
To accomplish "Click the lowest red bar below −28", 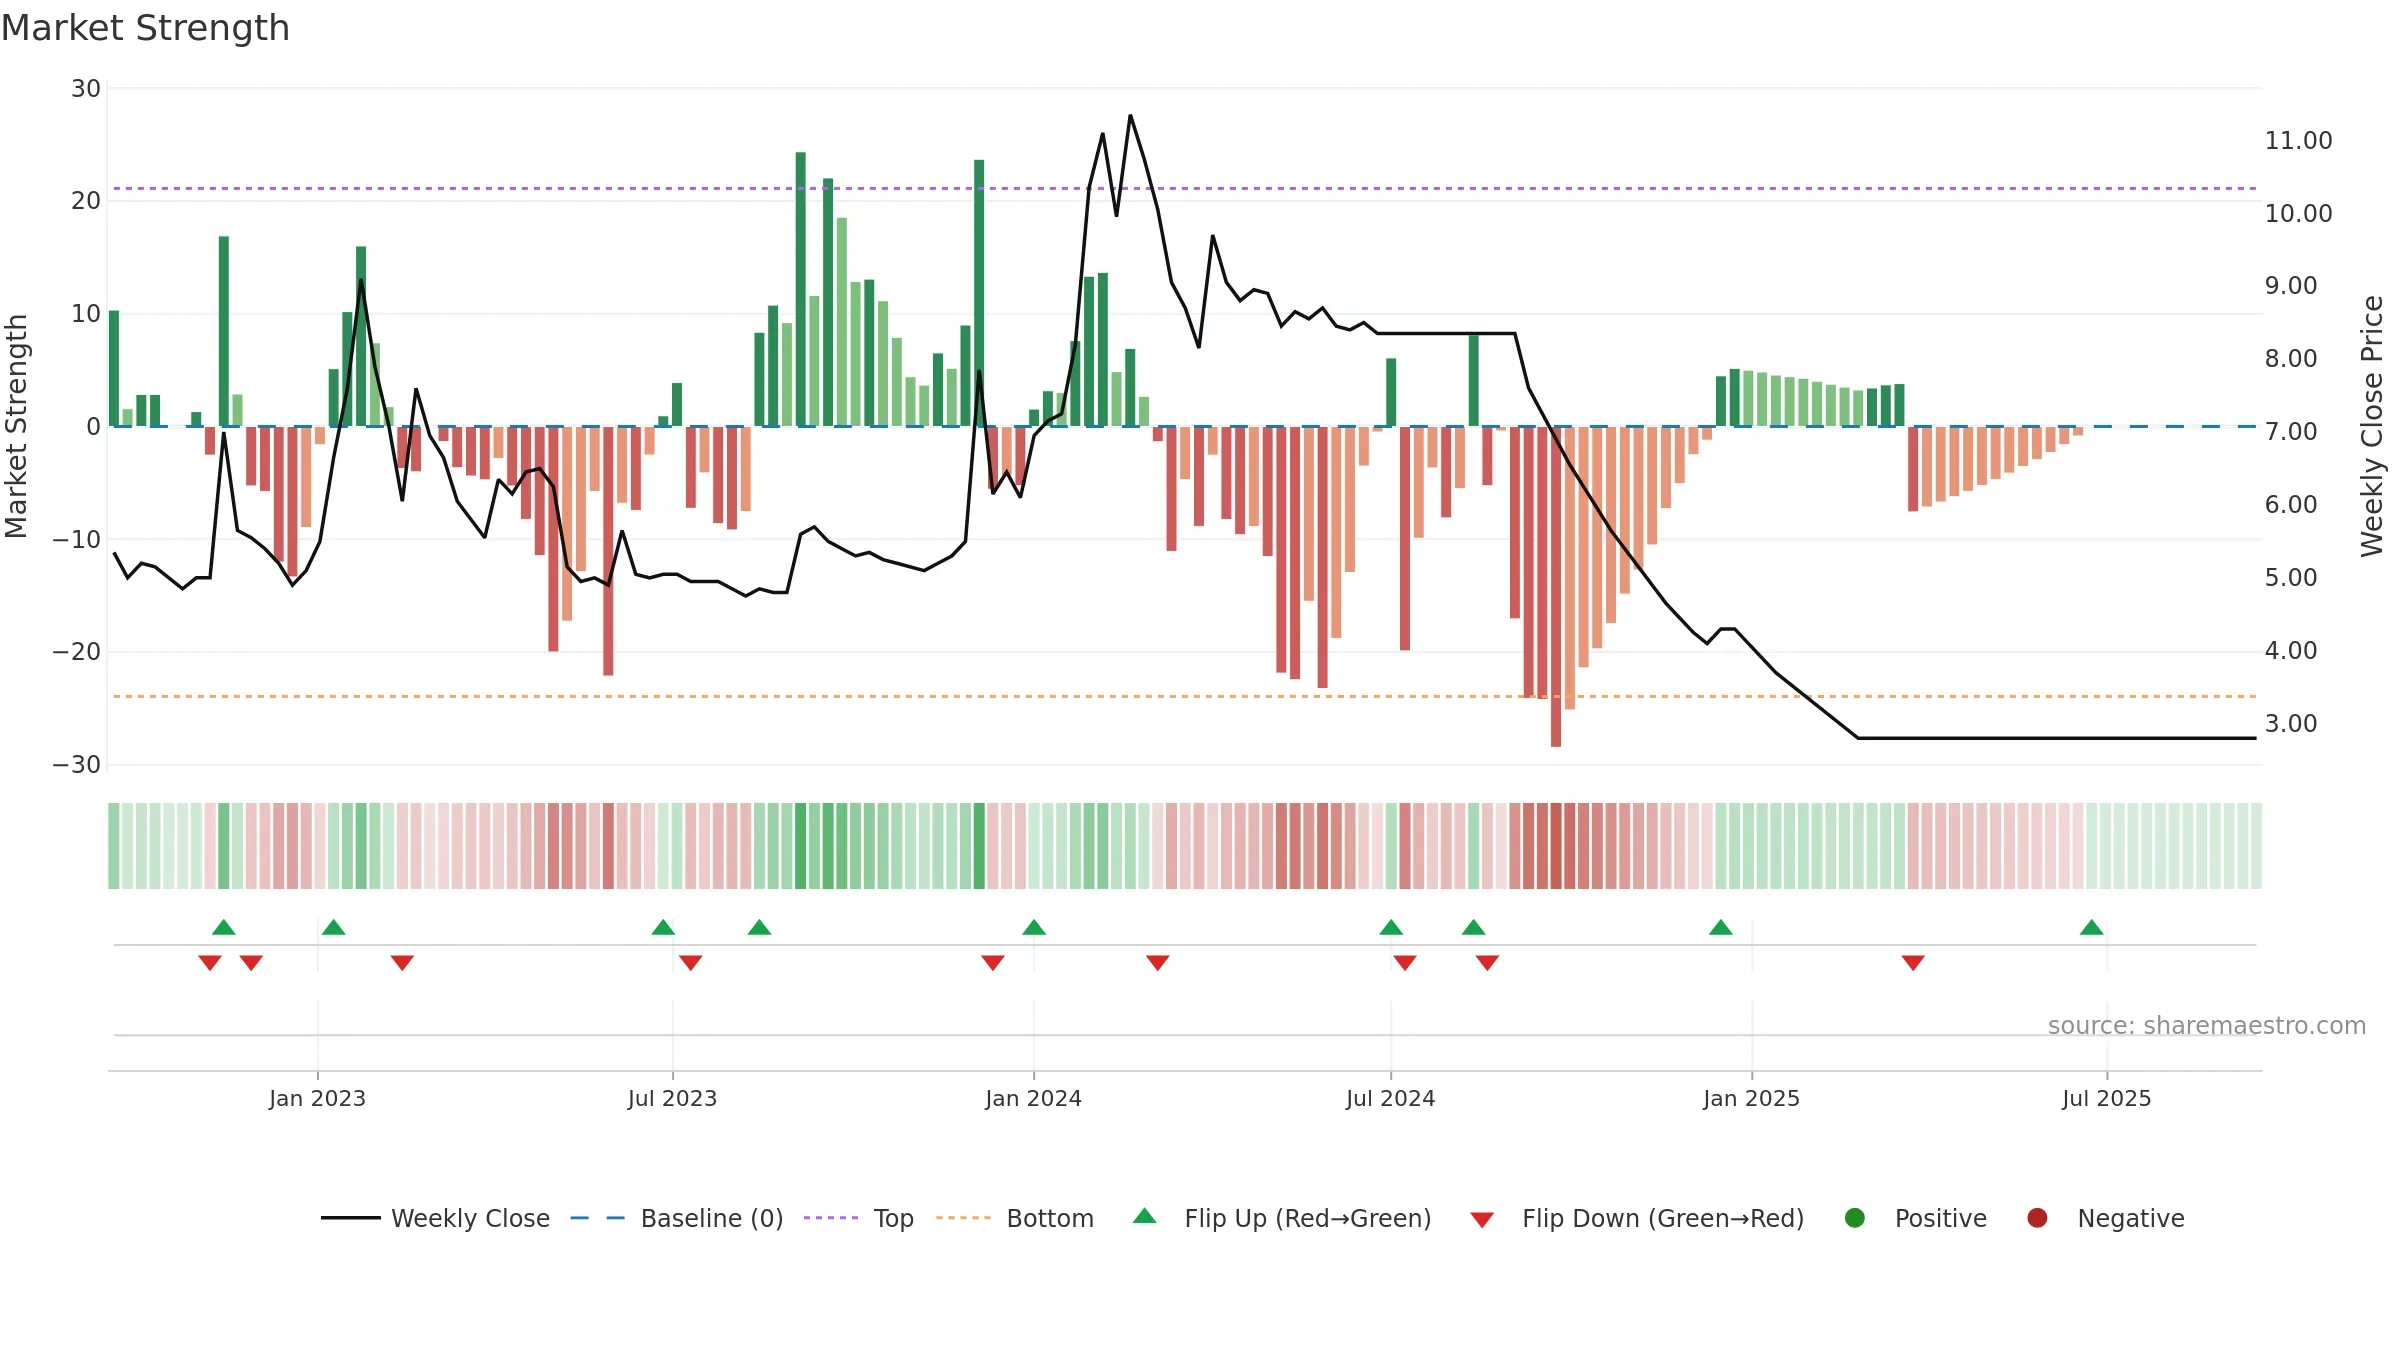I will point(1556,587).
